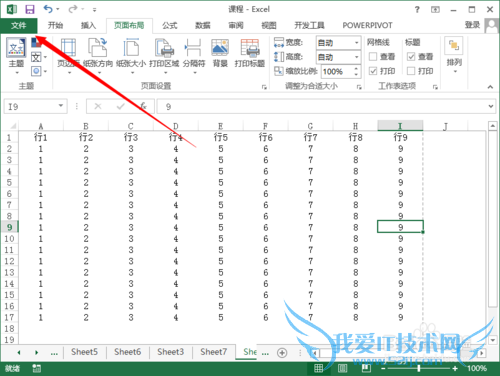
Task: Expand the formula bar chevron
Action: tap(491, 106)
